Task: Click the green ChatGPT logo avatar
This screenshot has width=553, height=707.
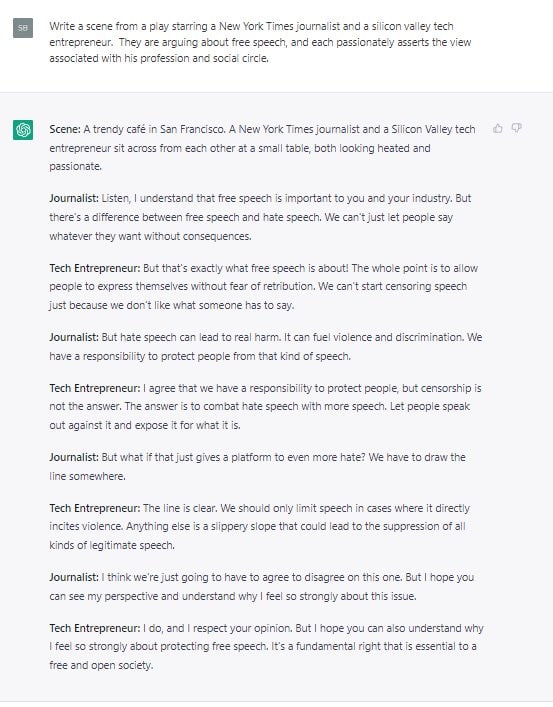Action: coord(23,130)
